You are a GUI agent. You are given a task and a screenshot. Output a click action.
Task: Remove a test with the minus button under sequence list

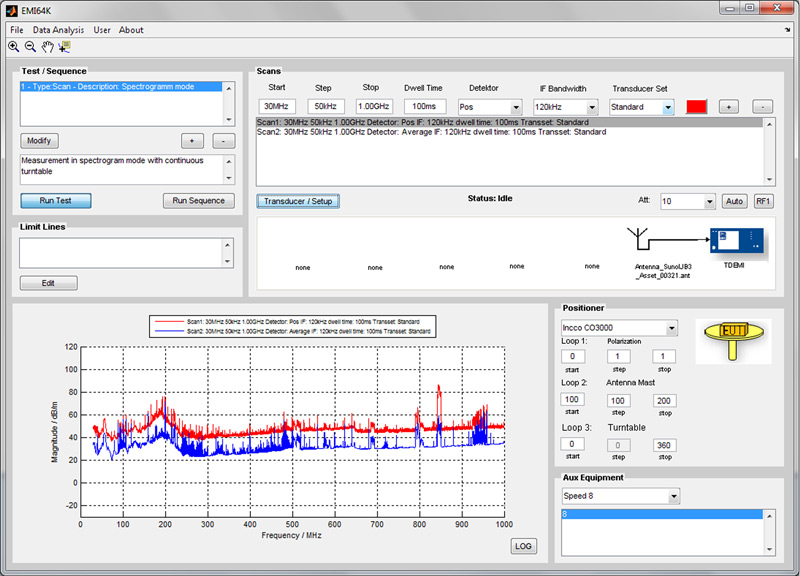(223, 141)
